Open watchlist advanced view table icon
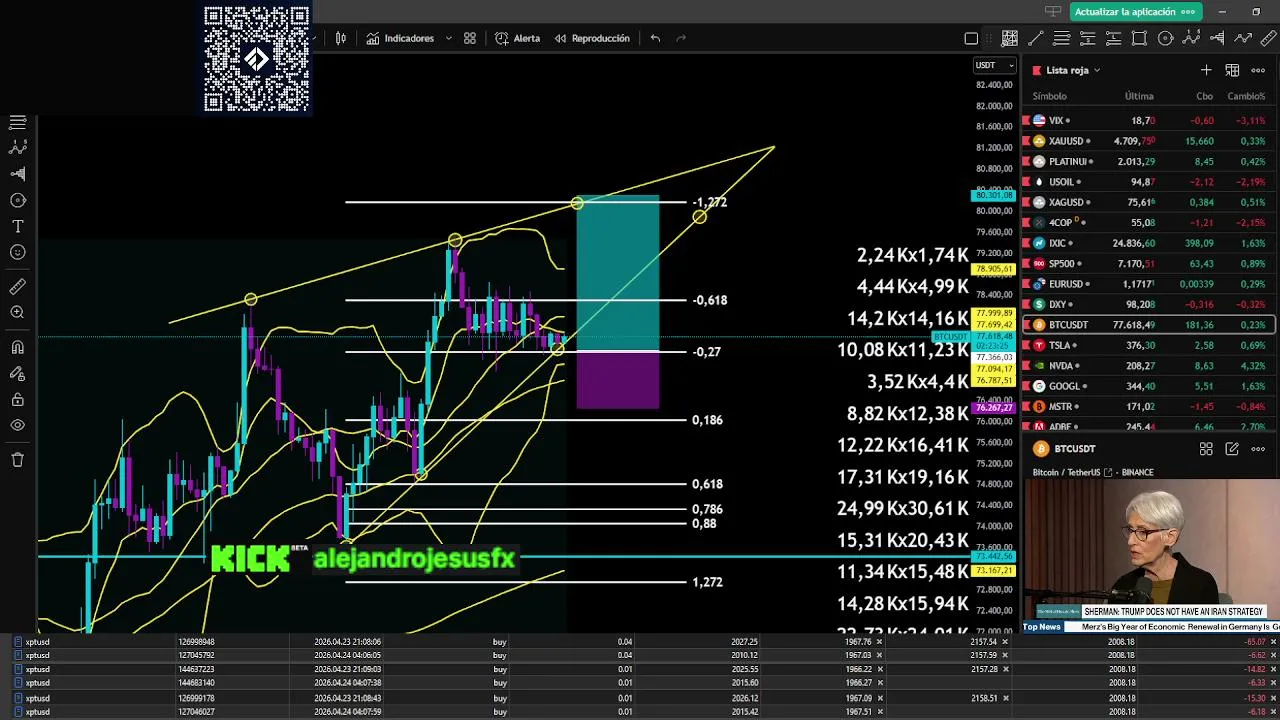 [1232, 70]
